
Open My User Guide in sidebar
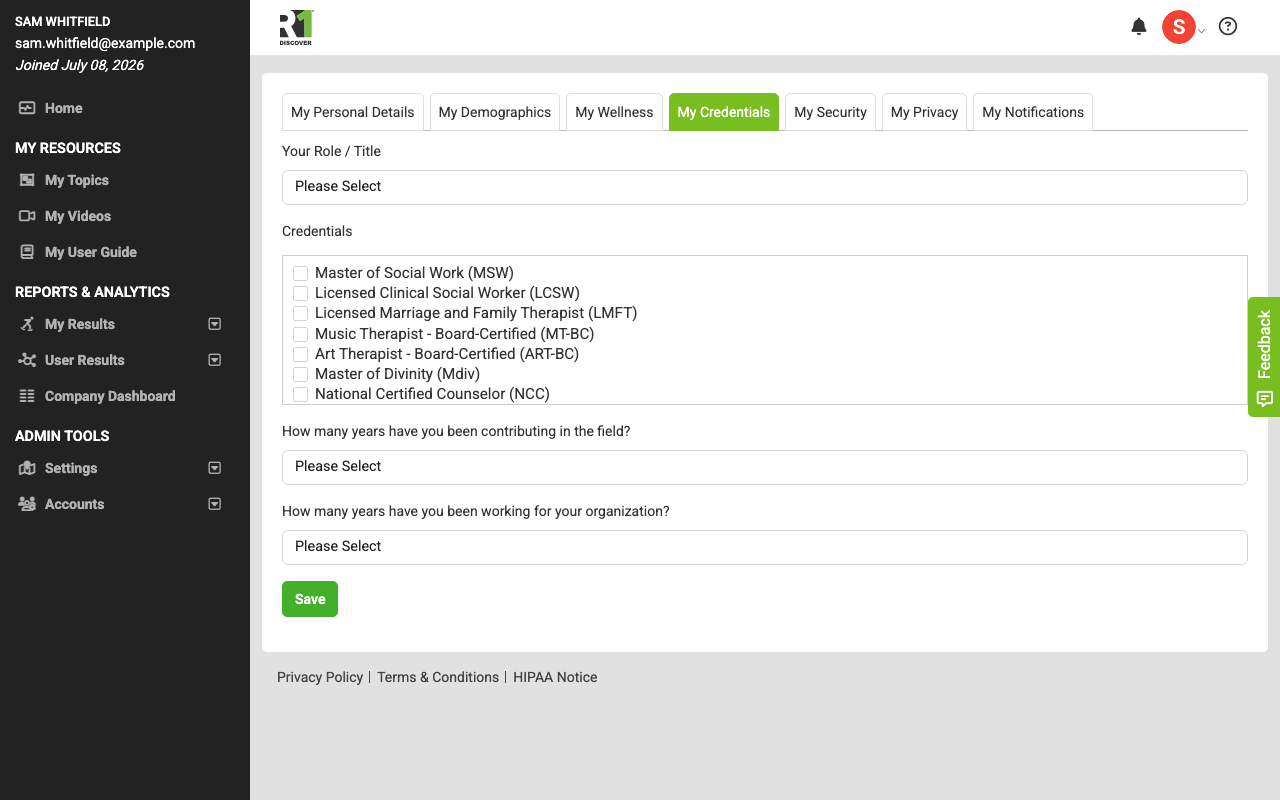point(91,252)
